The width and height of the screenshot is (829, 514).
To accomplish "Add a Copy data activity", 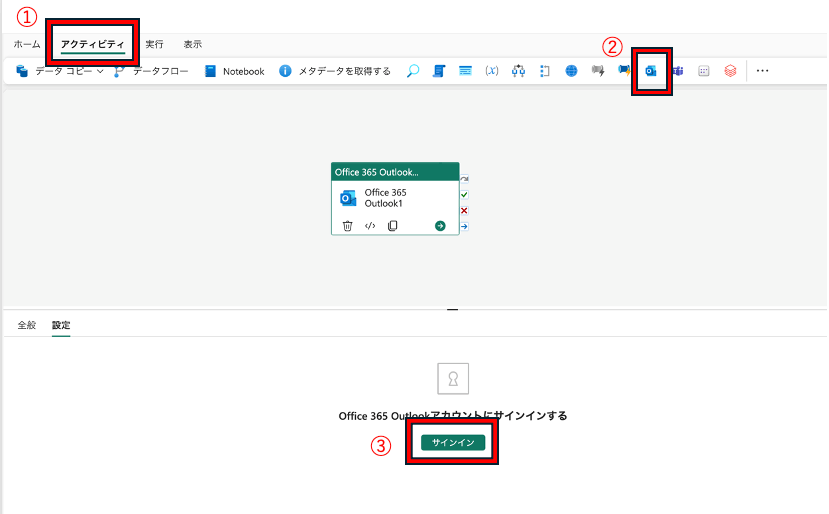I will 53,71.
